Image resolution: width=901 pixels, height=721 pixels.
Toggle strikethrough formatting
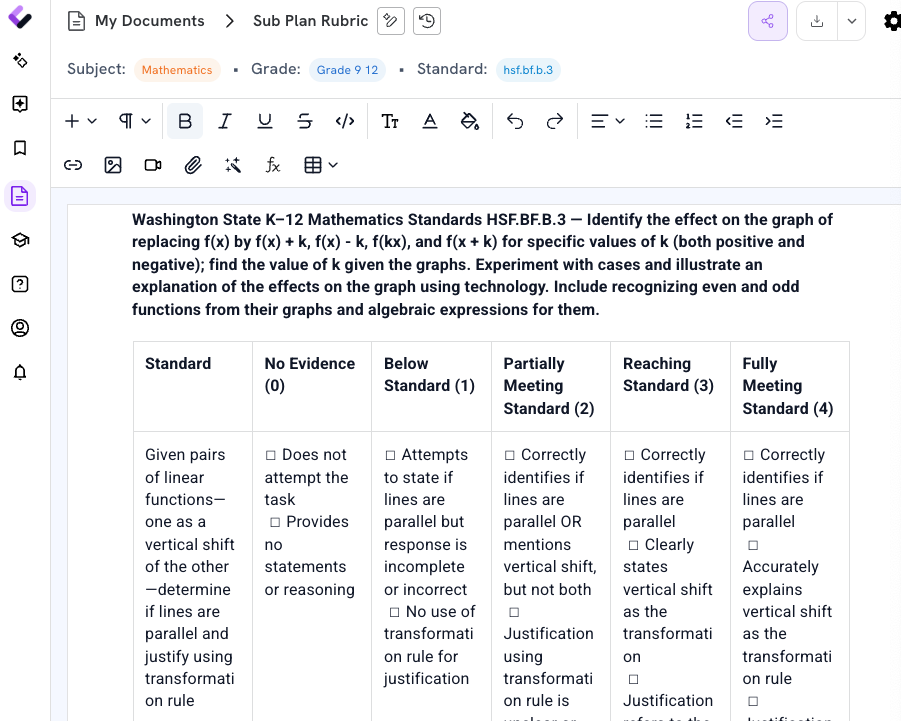pos(305,121)
